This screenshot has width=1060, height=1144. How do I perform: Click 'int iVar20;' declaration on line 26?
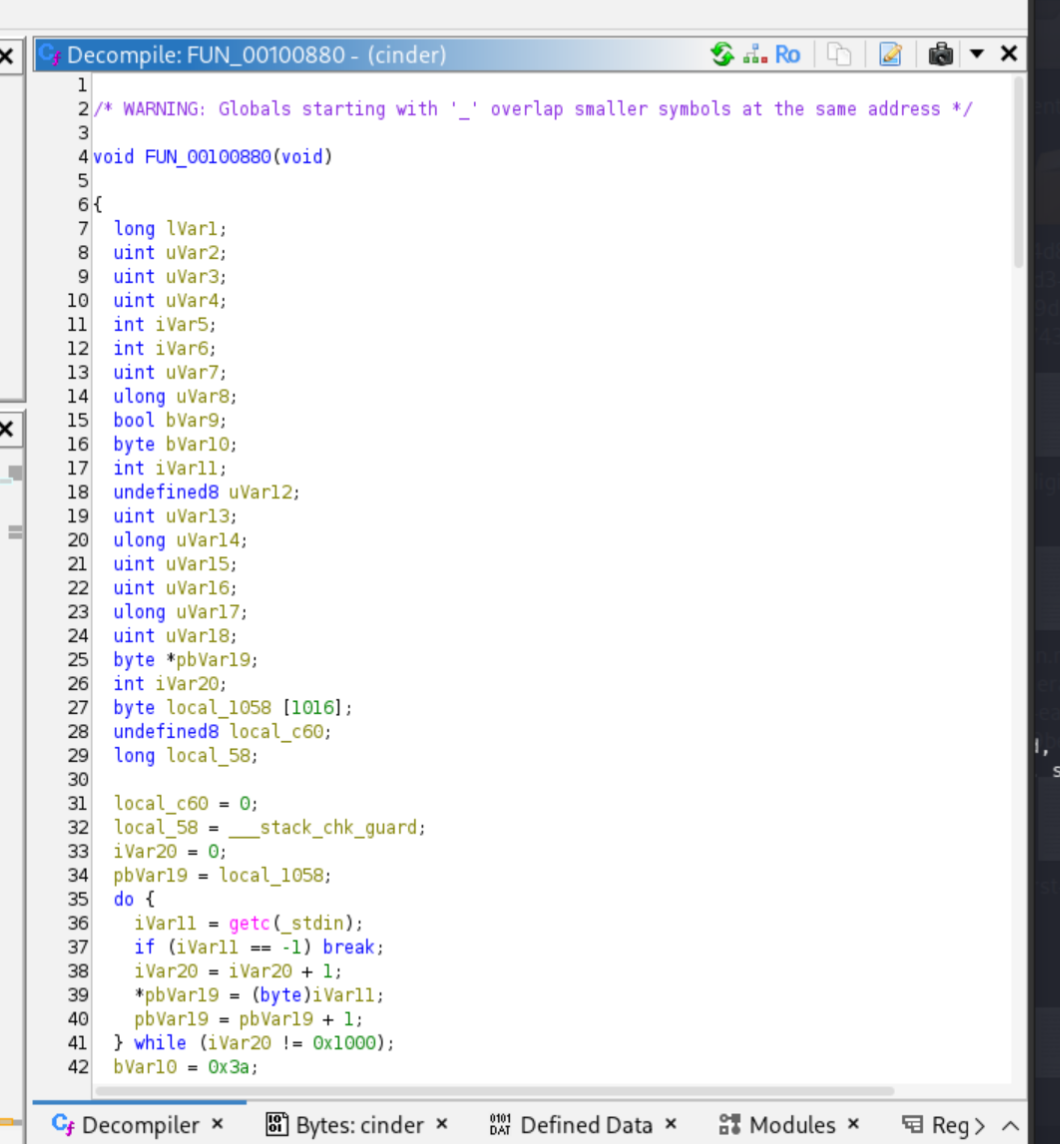(x=170, y=684)
